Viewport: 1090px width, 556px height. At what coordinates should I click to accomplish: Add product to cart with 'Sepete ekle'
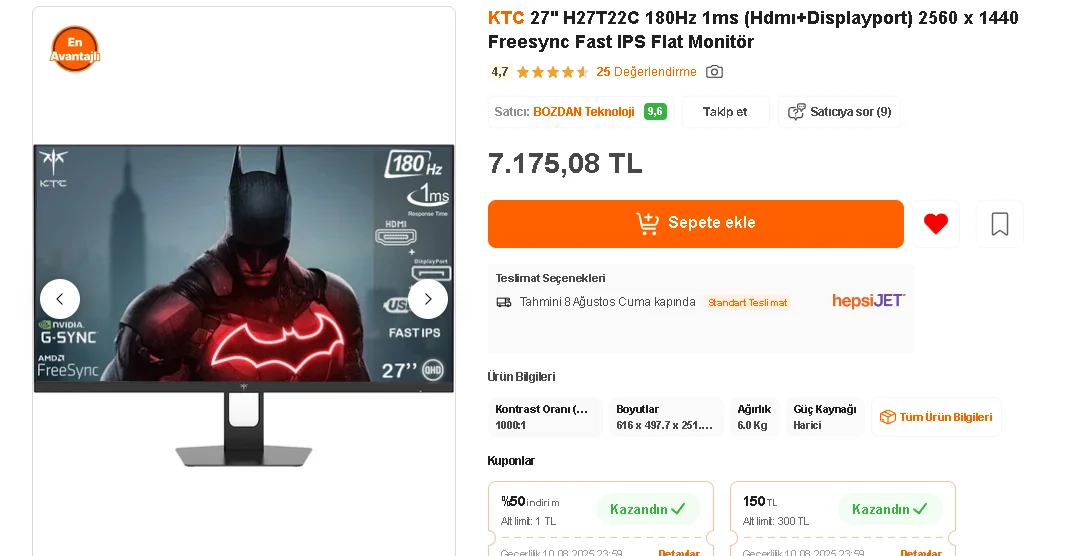[695, 223]
